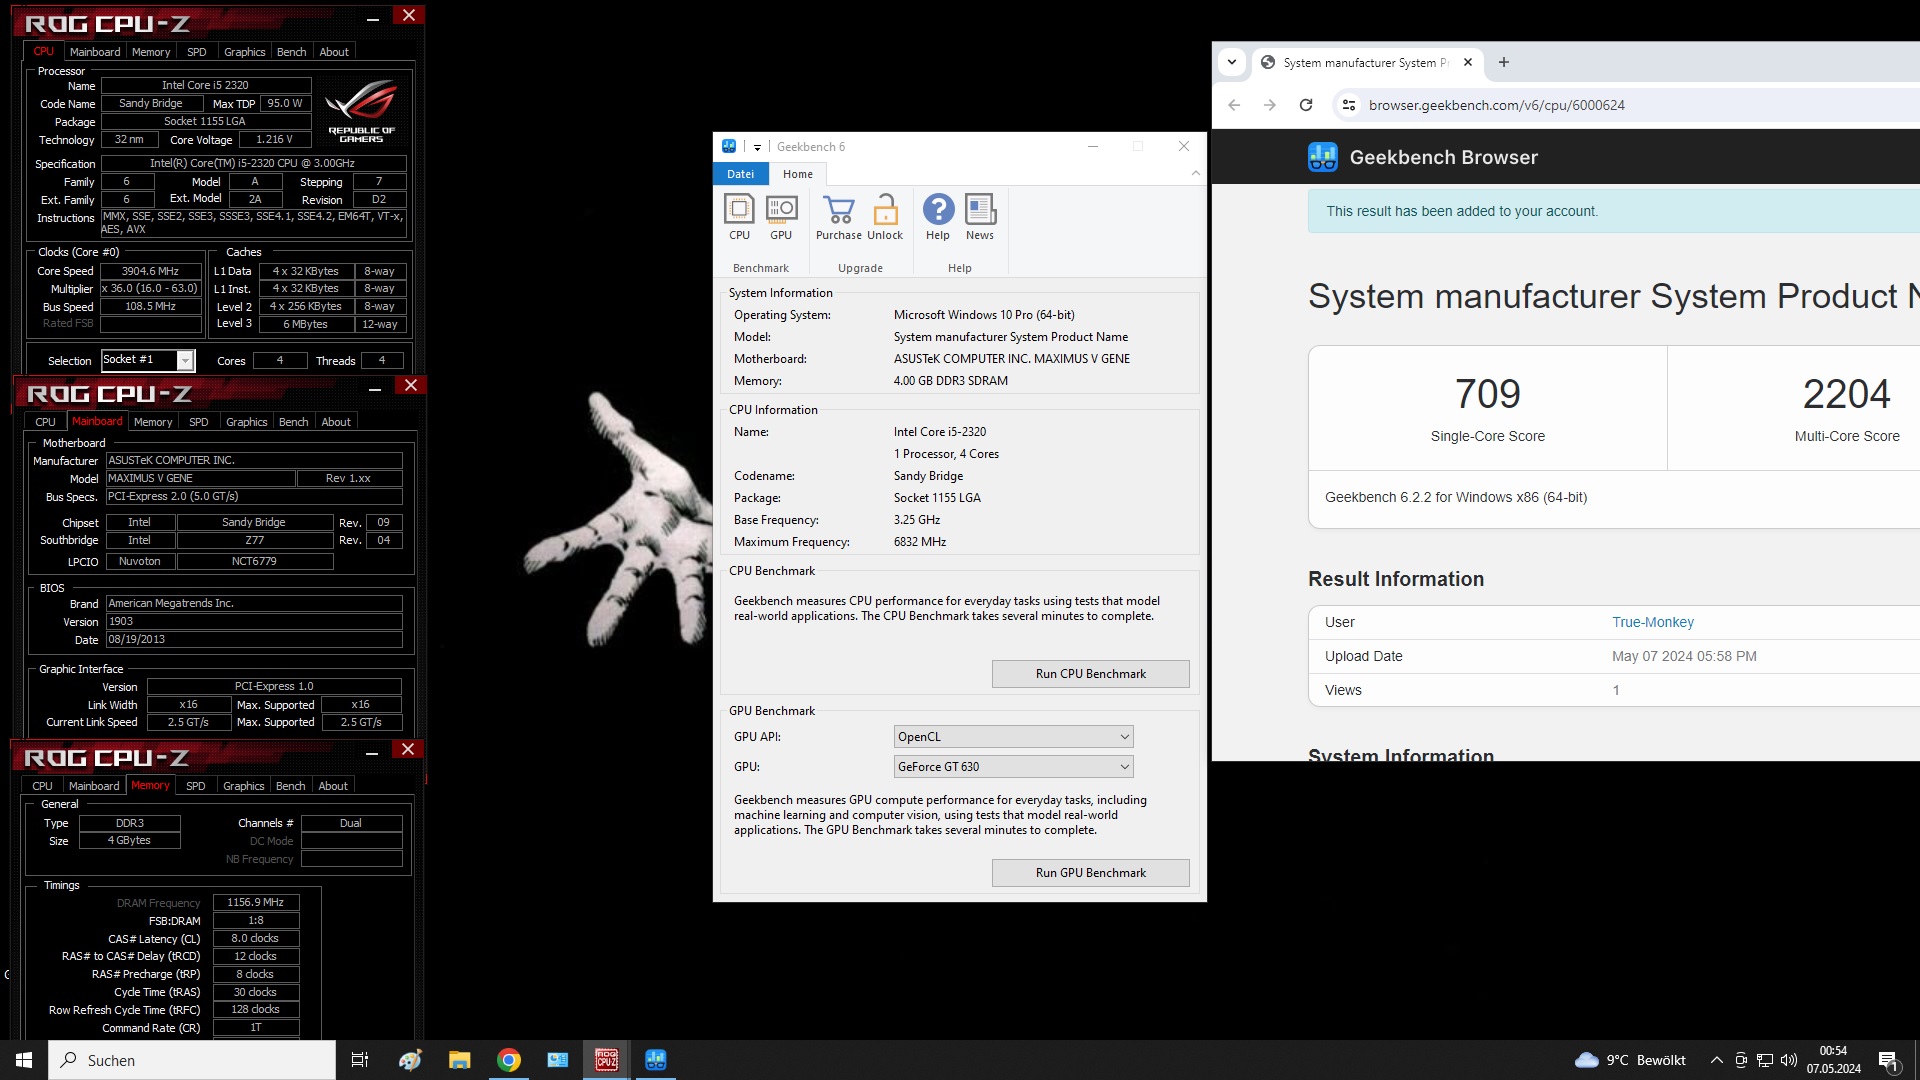Screen dimensions: 1920x1080
Task: Close the System manufacturer browser tab
Action: click(1468, 62)
